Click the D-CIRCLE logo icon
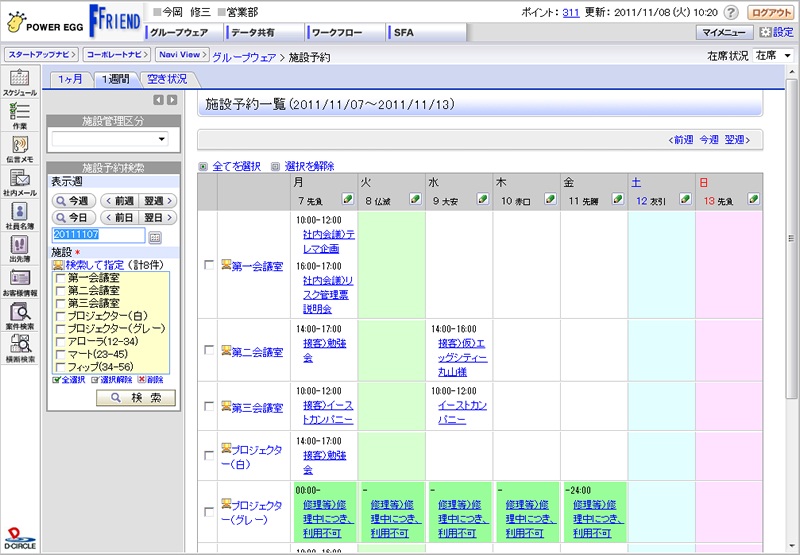The height and width of the screenshot is (555, 800). pos(20,538)
